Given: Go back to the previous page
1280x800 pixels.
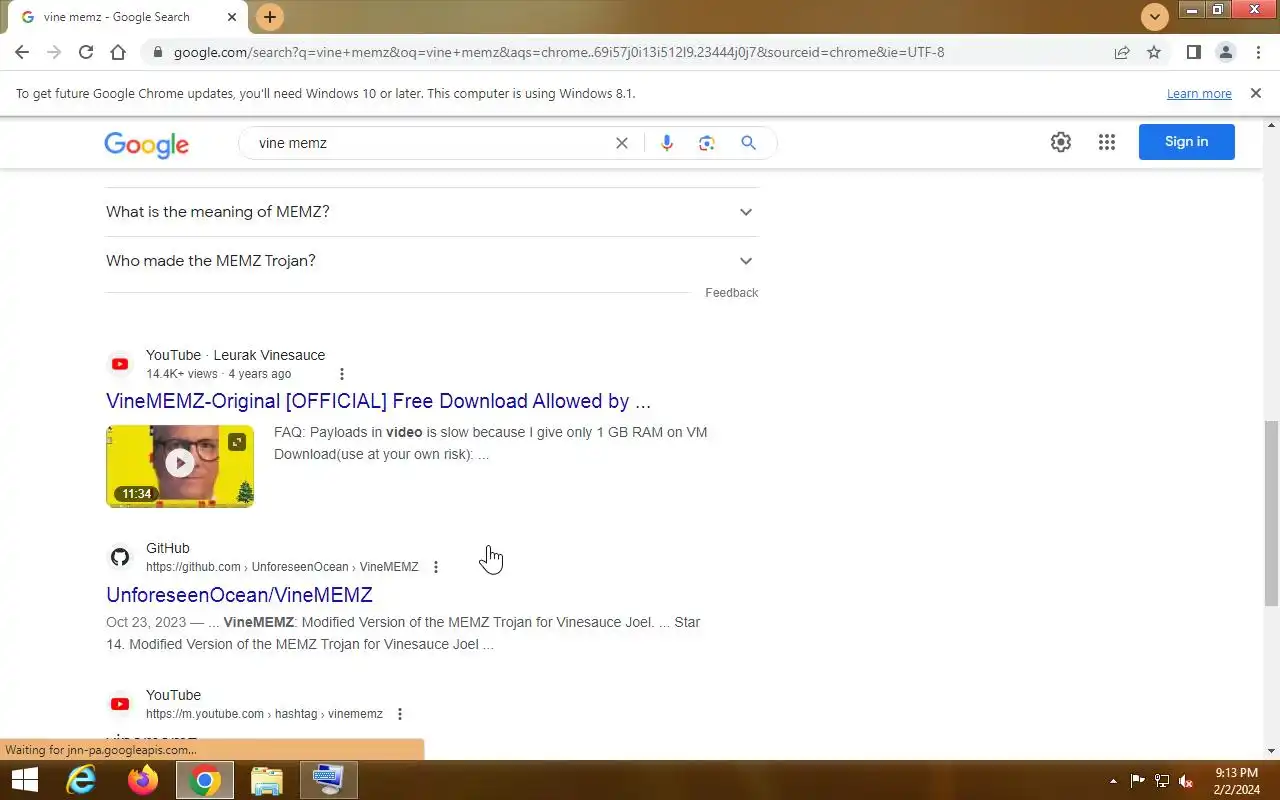Looking at the screenshot, I should [22, 52].
